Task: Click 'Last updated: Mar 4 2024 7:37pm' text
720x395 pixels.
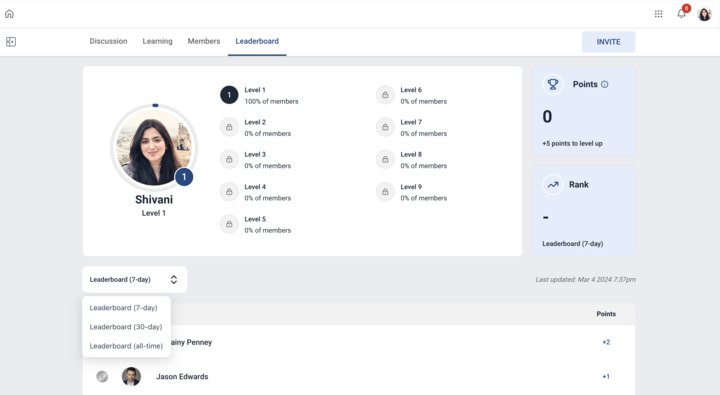Action: pyautogui.click(x=585, y=279)
